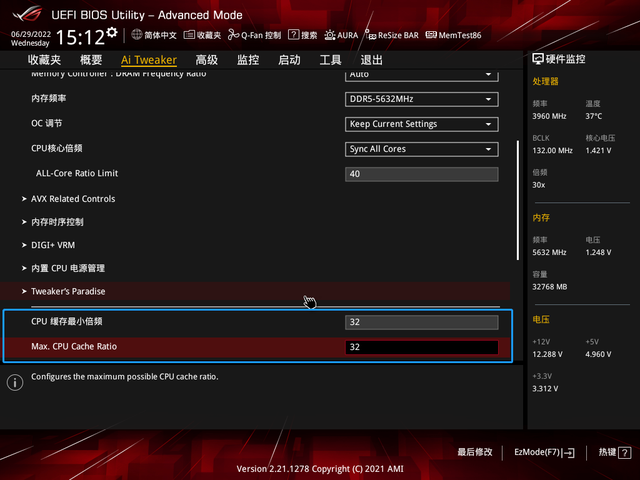Click the 132.00 MHz BCLK value
The image size is (640, 480).
click(552, 151)
